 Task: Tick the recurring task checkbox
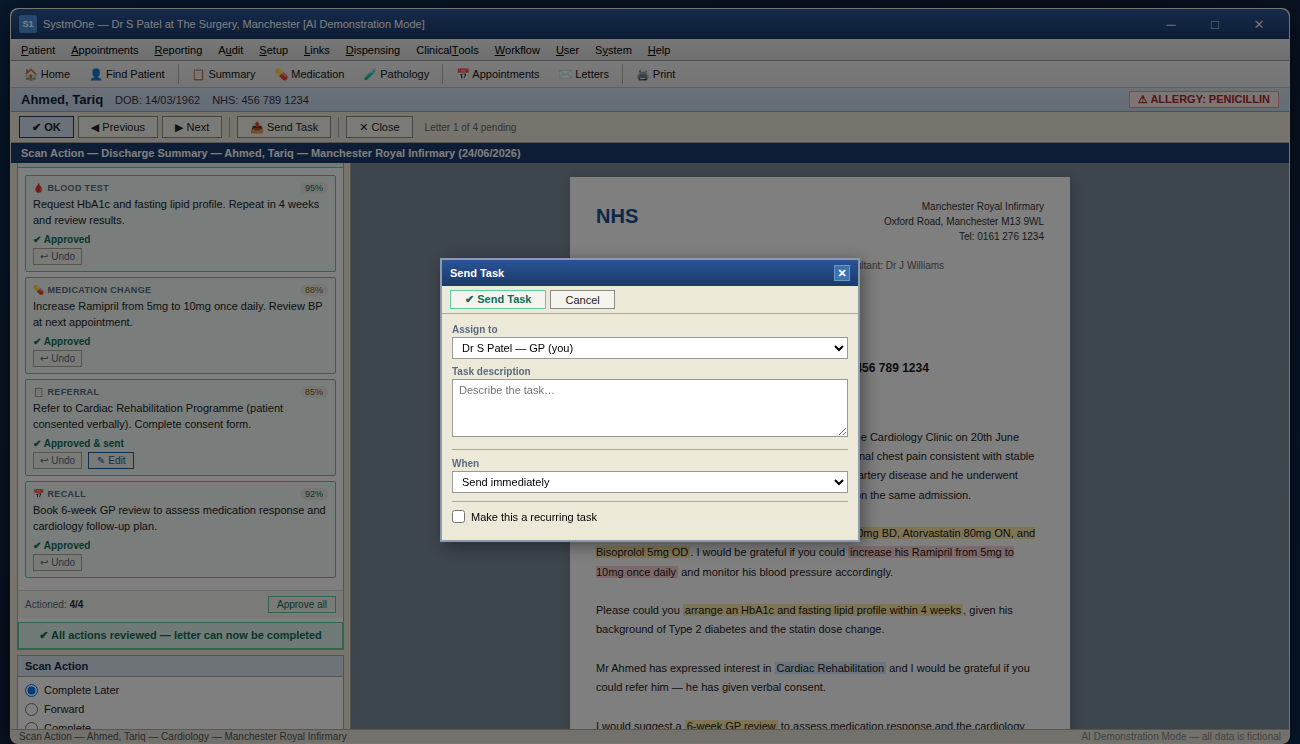459,517
